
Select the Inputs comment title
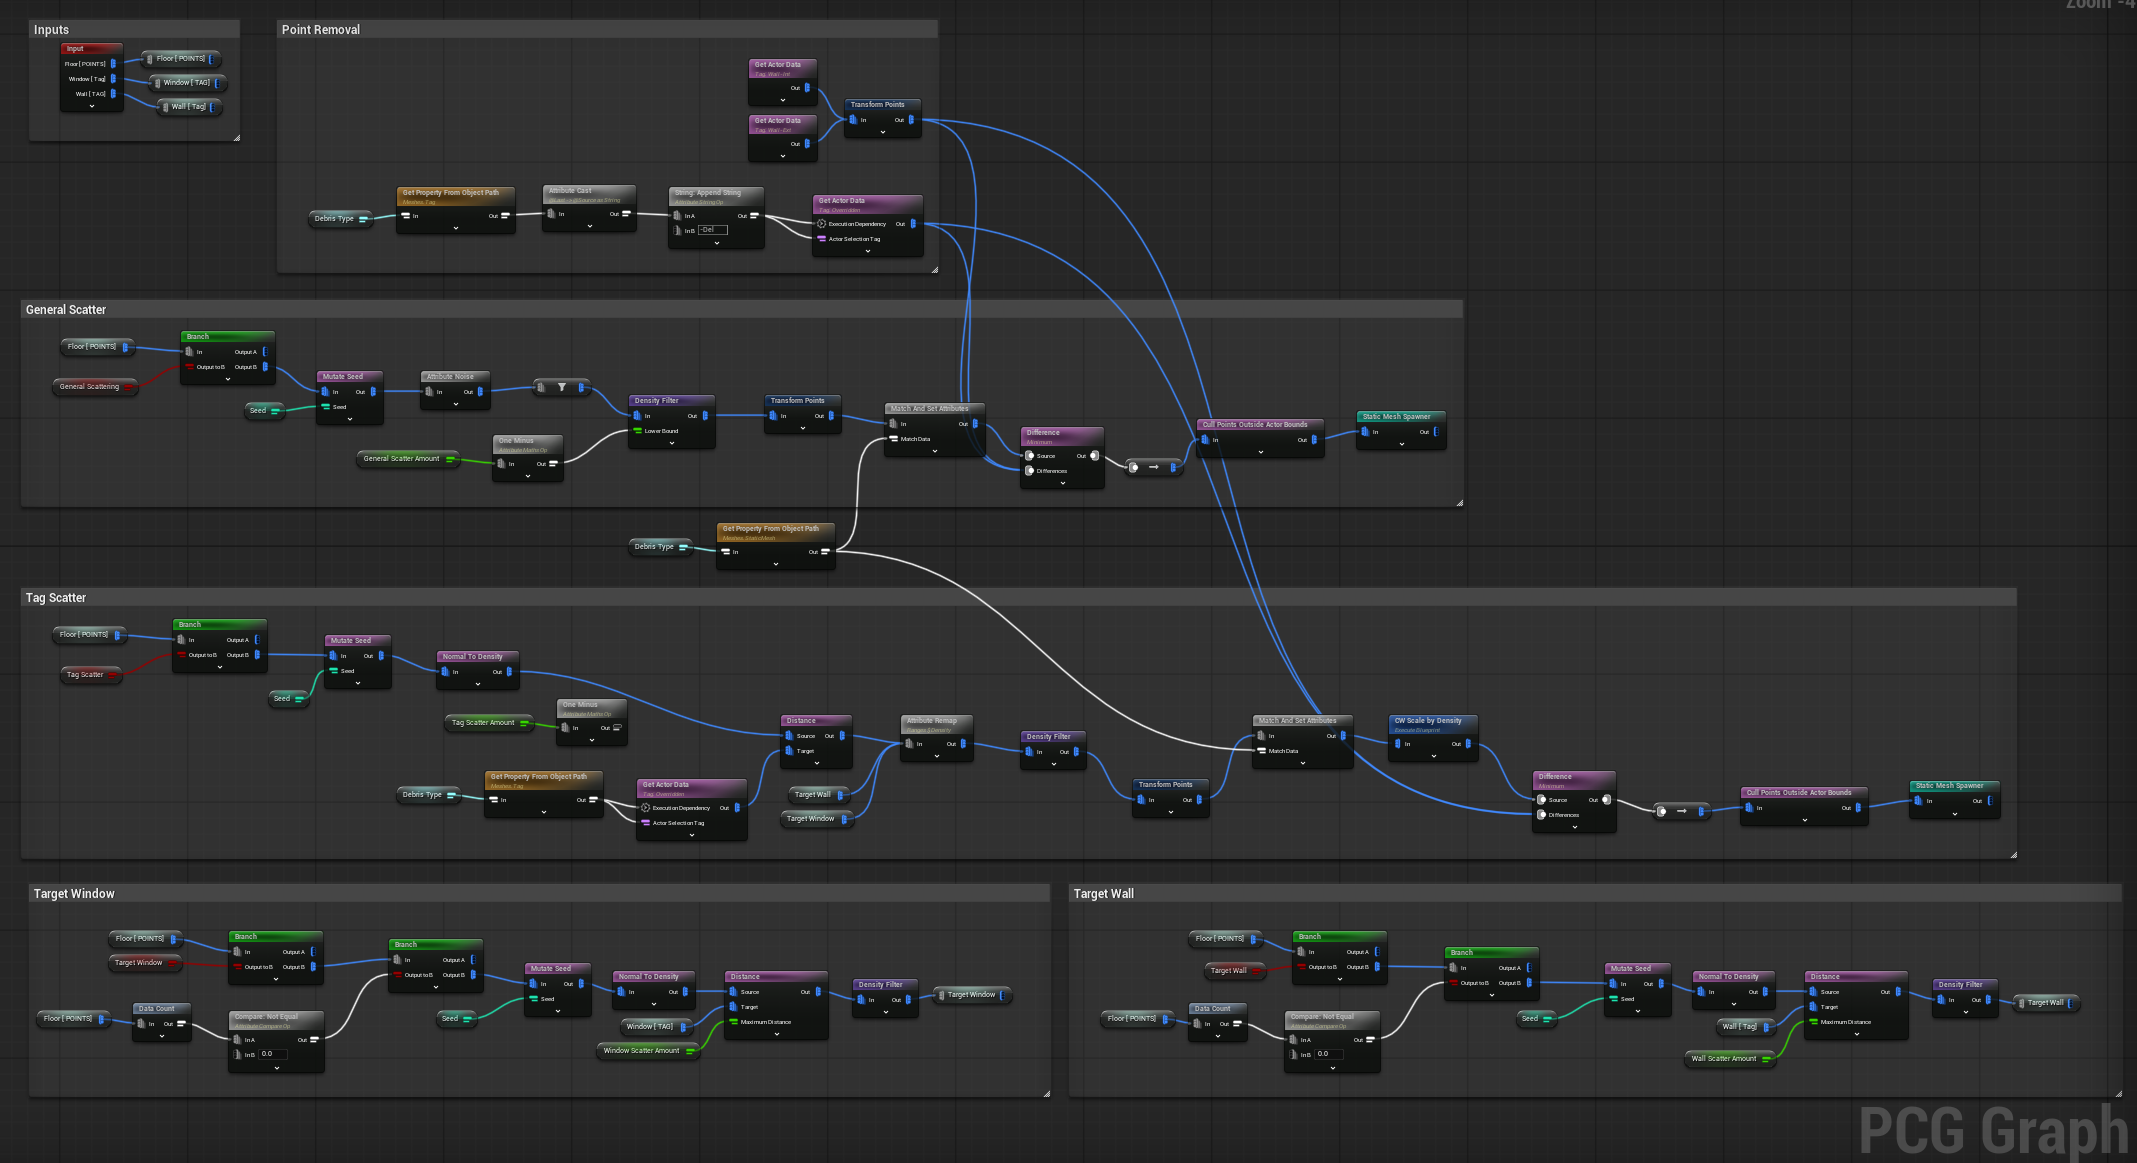(x=51, y=30)
